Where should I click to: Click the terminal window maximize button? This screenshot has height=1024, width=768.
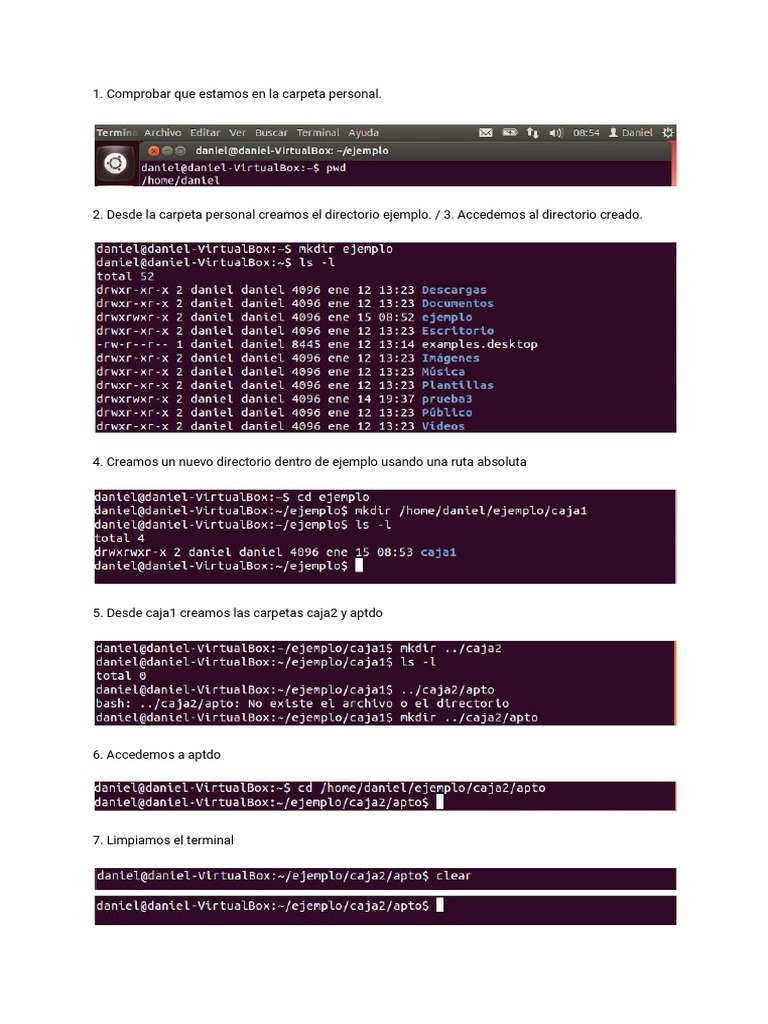coord(179,151)
